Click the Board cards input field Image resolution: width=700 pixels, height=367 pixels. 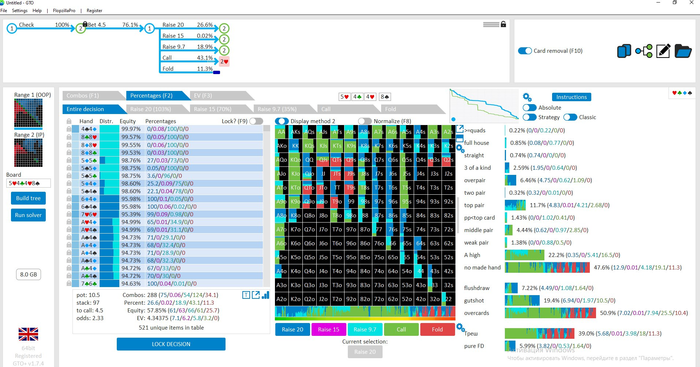(28, 183)
